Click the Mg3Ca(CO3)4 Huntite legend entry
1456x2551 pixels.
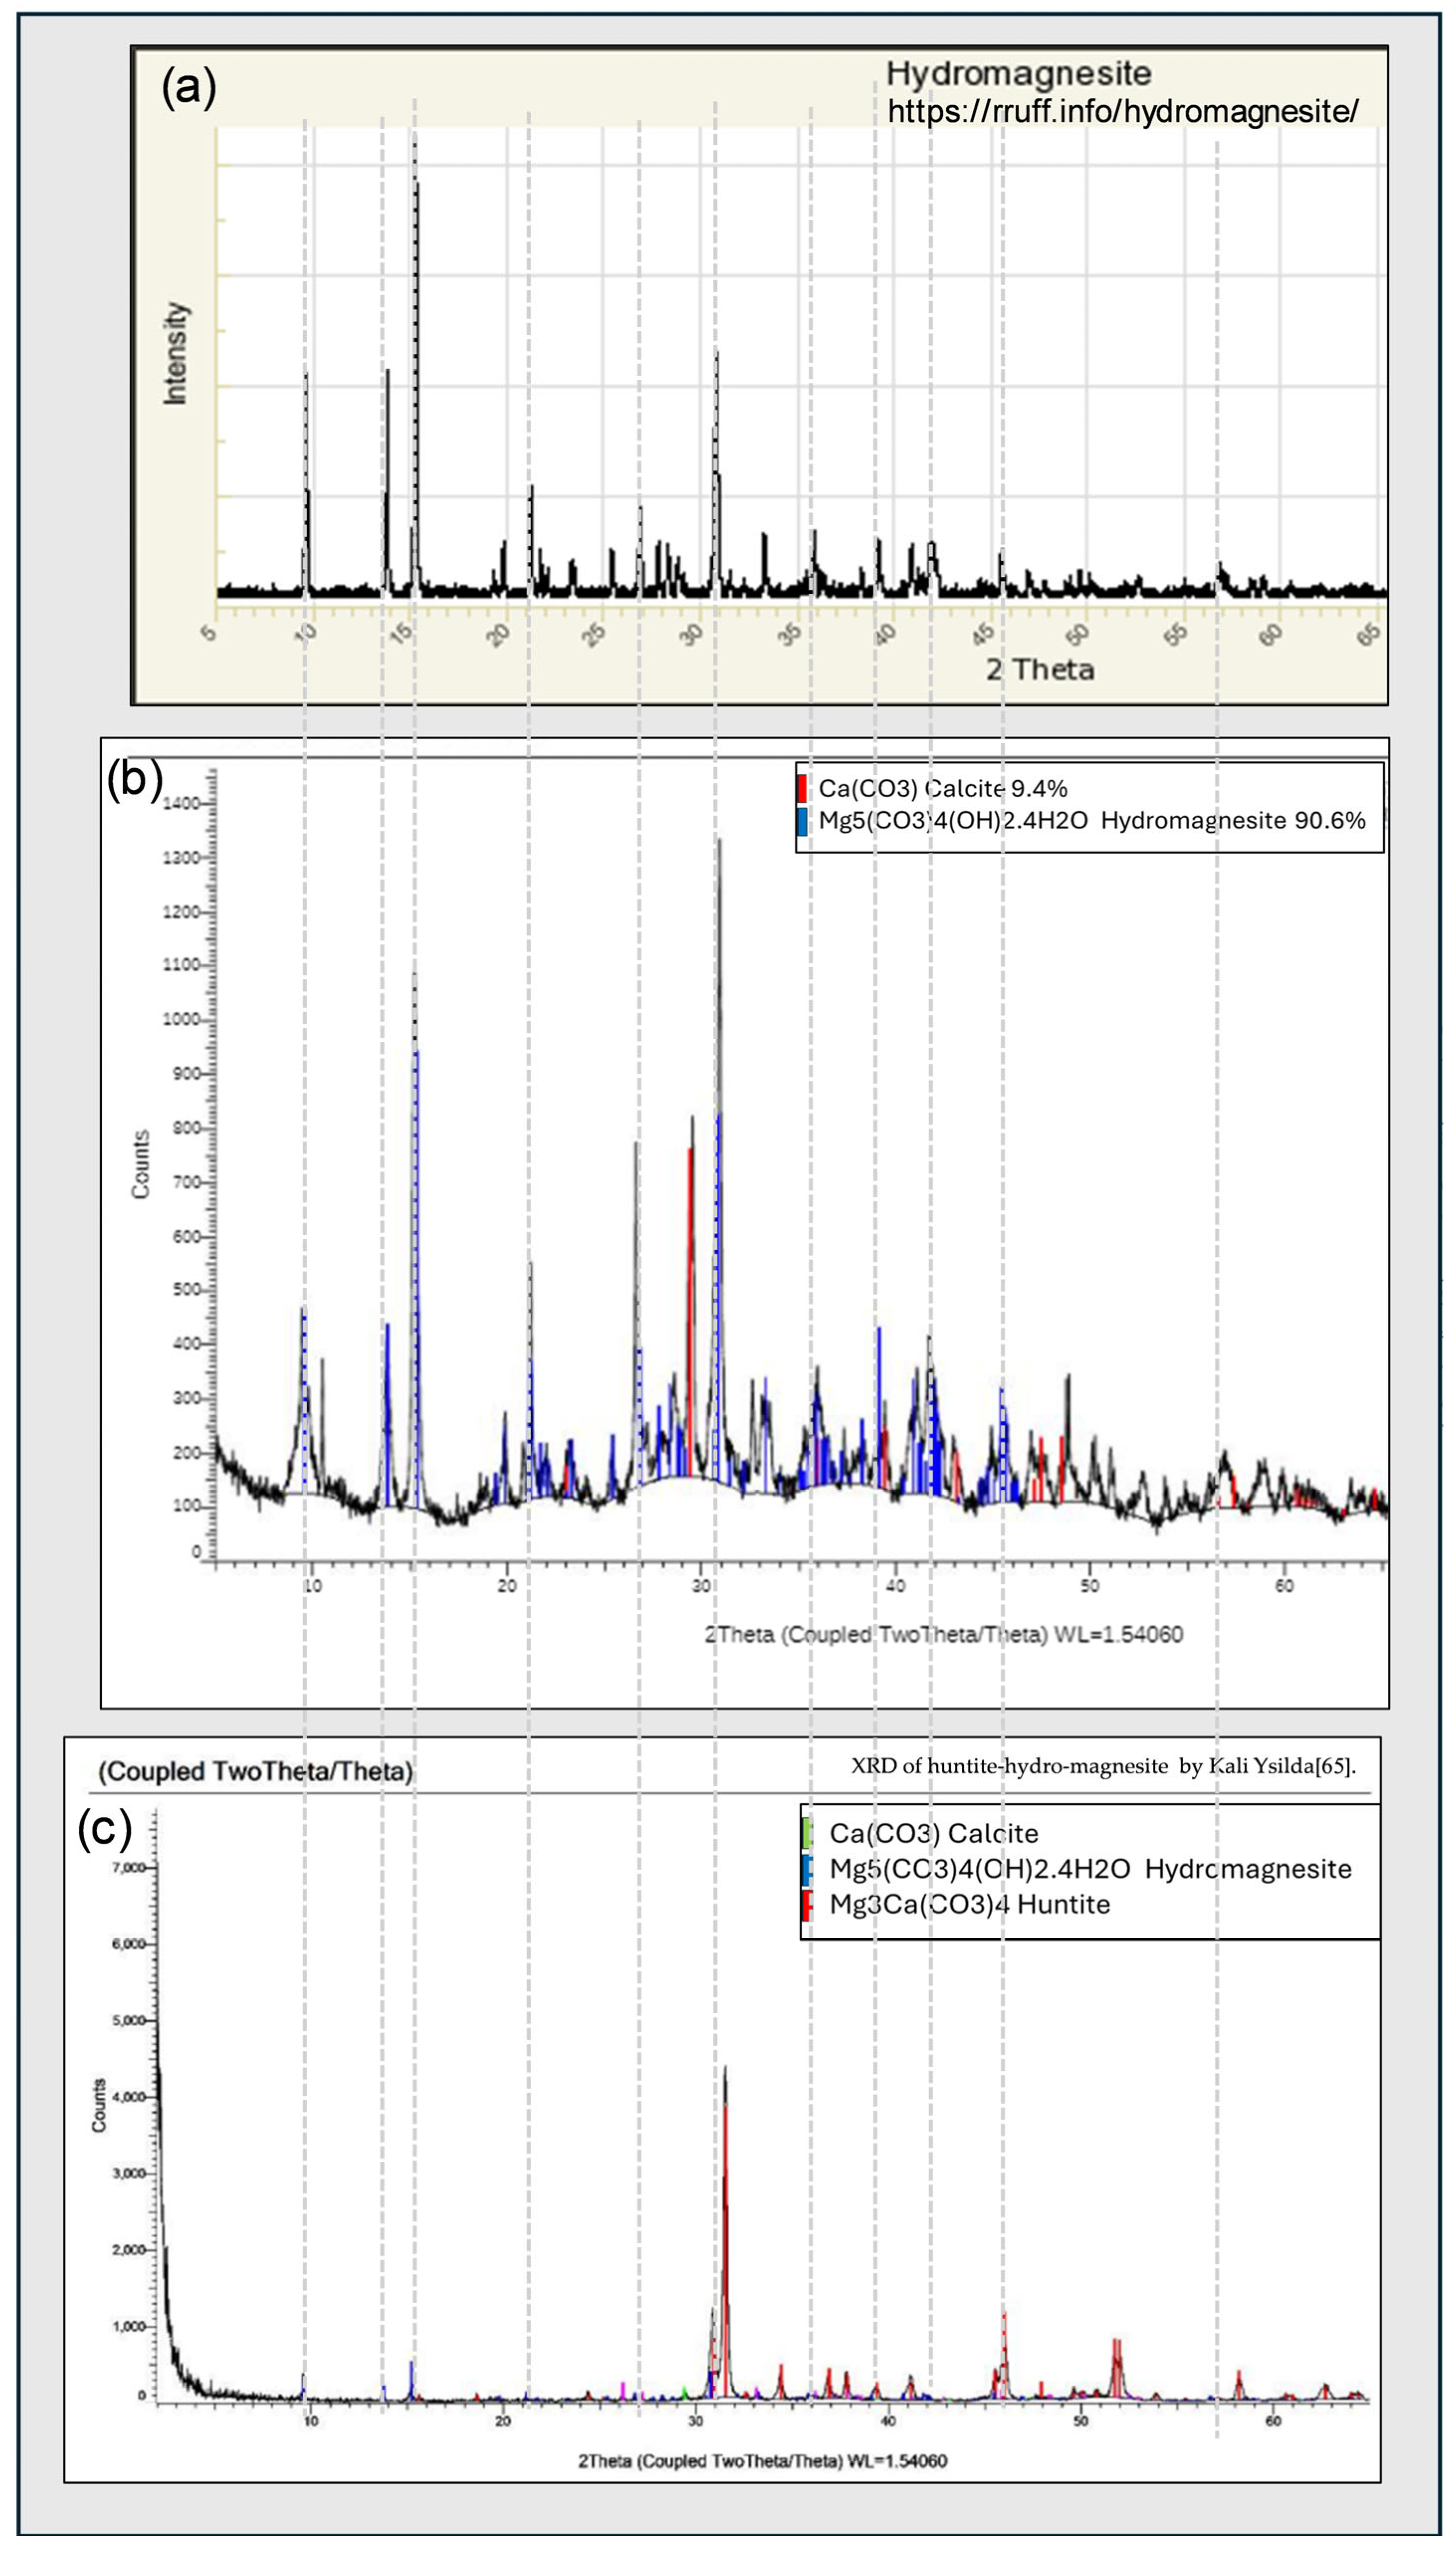pyautogui.click(x=969, y=1904)
